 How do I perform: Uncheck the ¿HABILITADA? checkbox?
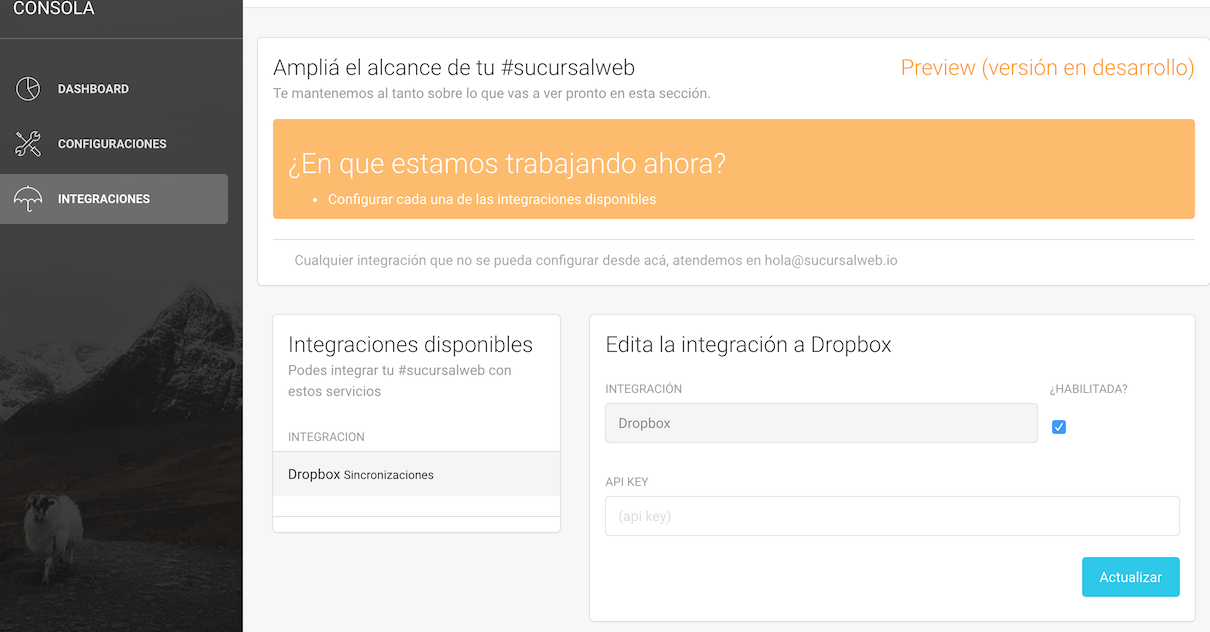[x=1059, y=427]
